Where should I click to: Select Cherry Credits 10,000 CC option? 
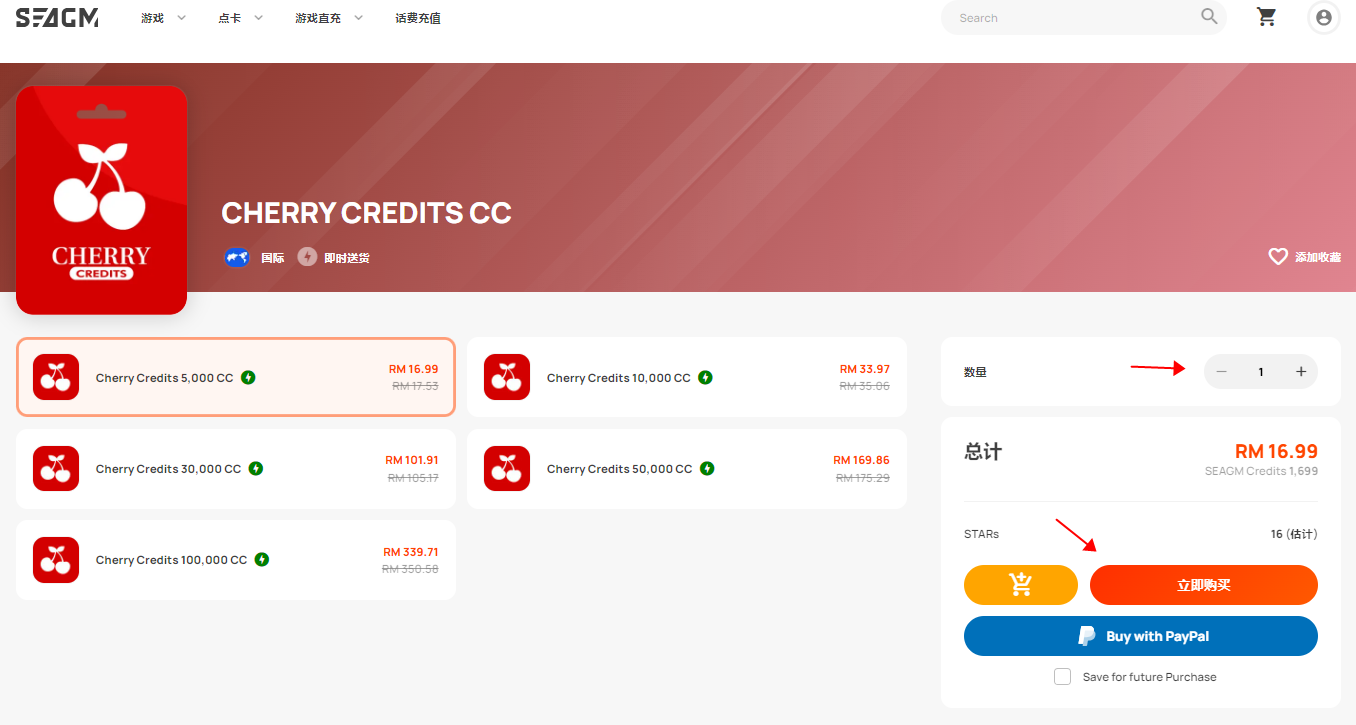(x=687, y=377)
